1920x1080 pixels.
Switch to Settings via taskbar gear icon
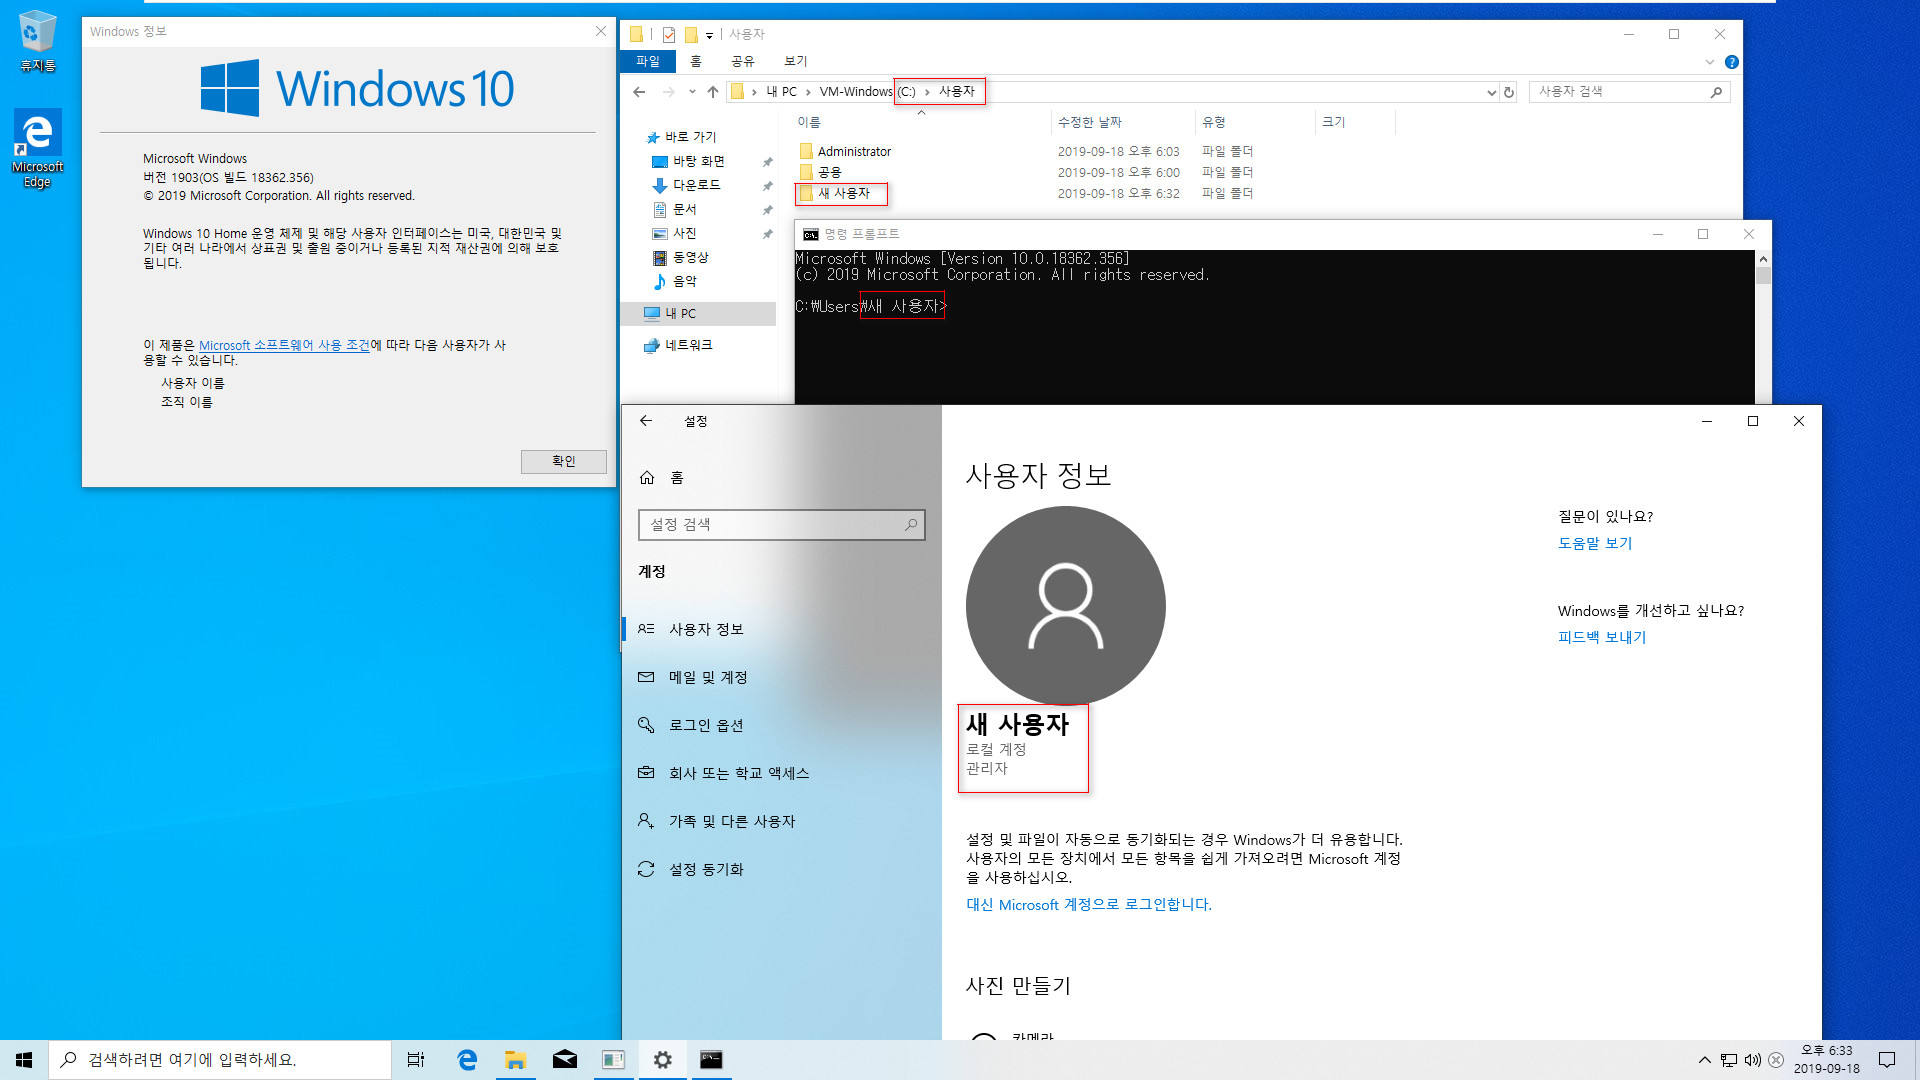(662, 1060)
